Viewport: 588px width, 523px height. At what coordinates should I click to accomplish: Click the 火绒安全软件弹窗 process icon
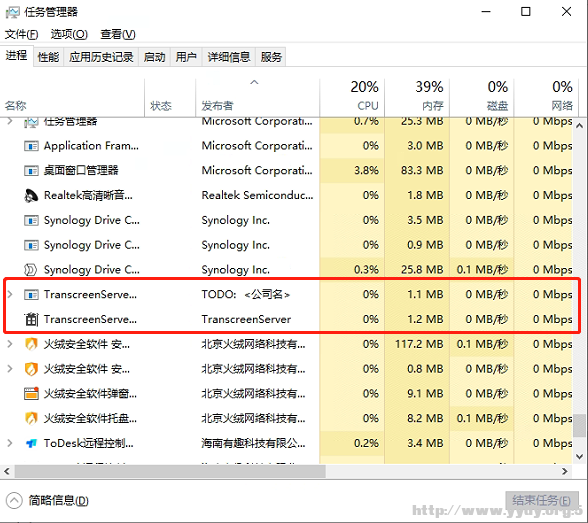click(31, 394)
